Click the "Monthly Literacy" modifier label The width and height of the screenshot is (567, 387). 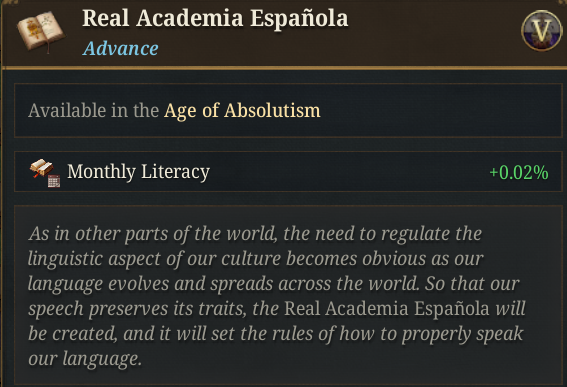pyautogui.click(x=138, y=172)
